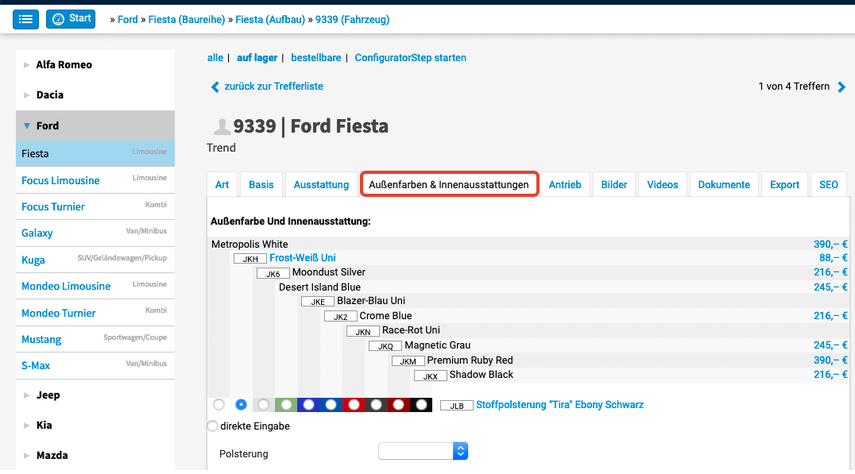
Task: Click the Start dashboard button
Action: [x=70, y=19]
